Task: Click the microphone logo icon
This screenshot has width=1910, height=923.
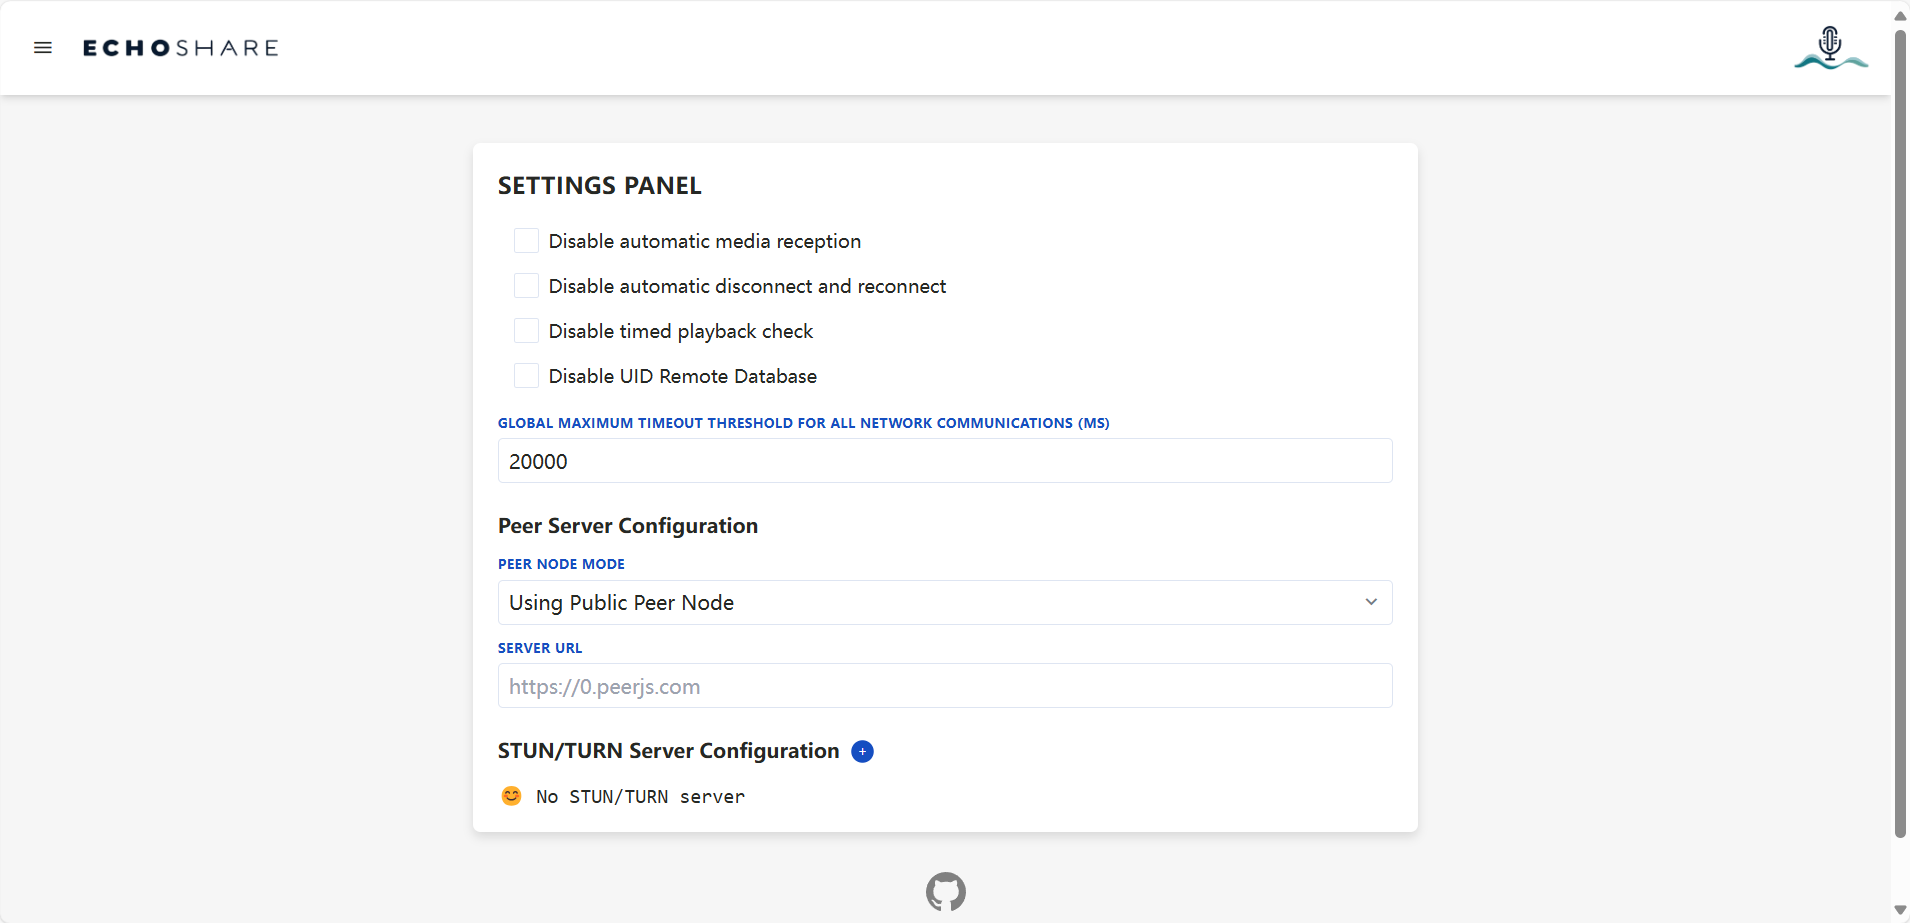Action: 1830,48
